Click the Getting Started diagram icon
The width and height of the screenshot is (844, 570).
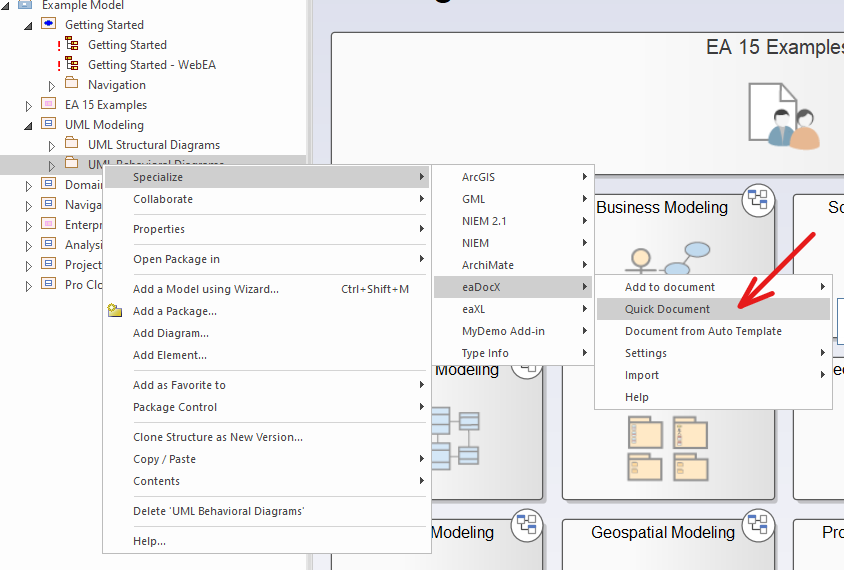[x=72, y=44]
